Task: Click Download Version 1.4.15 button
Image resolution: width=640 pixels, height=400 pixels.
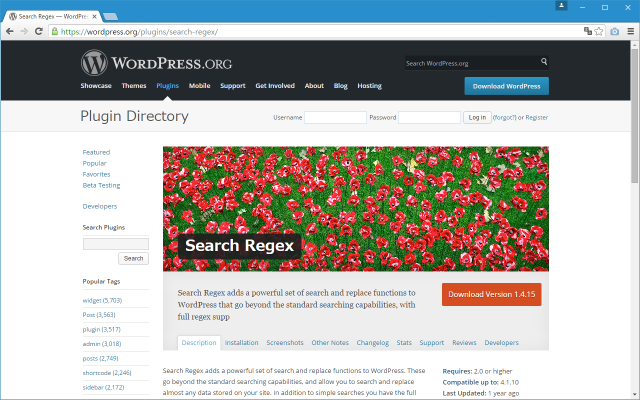Action: 491,294
